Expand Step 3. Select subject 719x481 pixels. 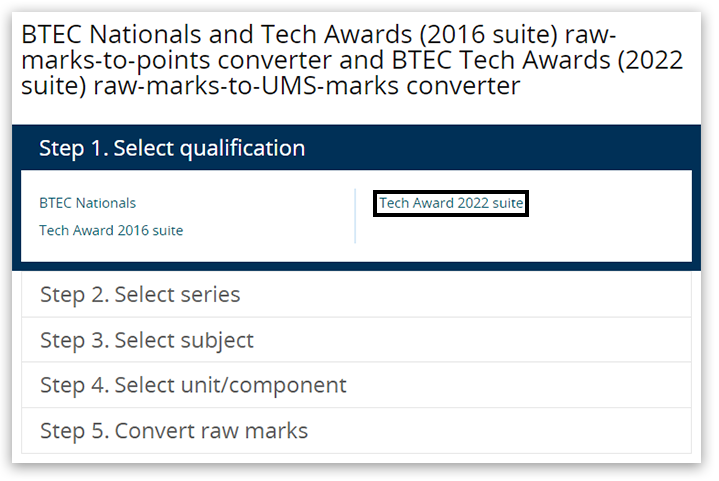pyautogui.click(x=147, y=340)
